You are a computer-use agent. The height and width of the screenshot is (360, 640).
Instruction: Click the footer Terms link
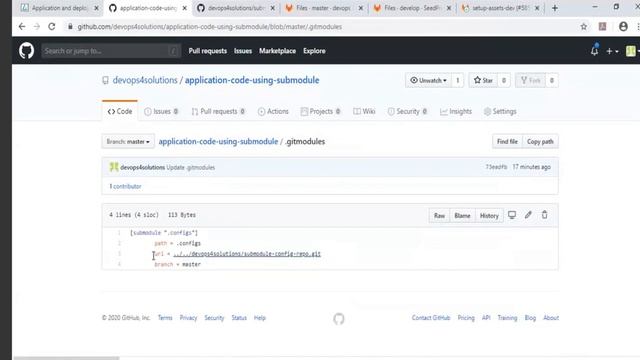165,318
